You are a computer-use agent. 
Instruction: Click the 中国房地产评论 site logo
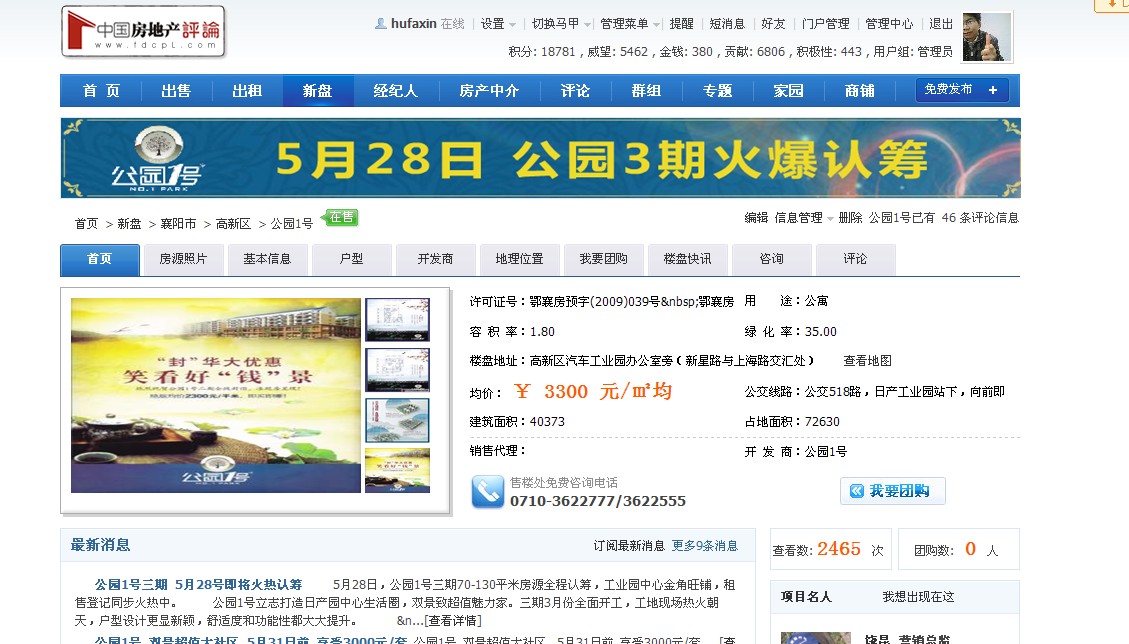[x=143, y=32]
